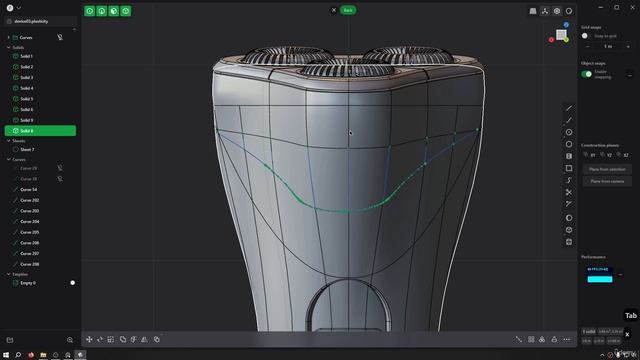640x360 pixels.
Task: Collapse Performance panel dash button
Action: [621, 275]
